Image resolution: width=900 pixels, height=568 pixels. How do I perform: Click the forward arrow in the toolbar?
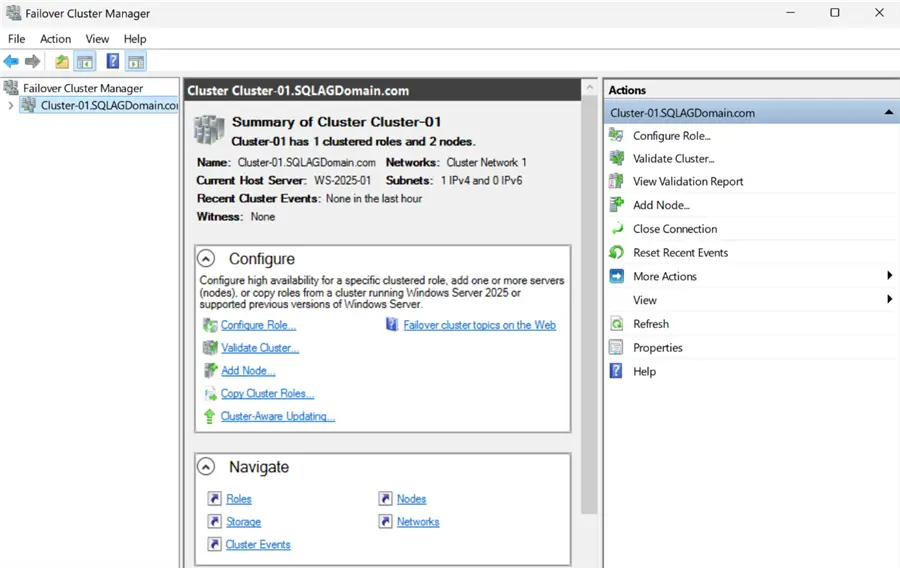[33, 61]
